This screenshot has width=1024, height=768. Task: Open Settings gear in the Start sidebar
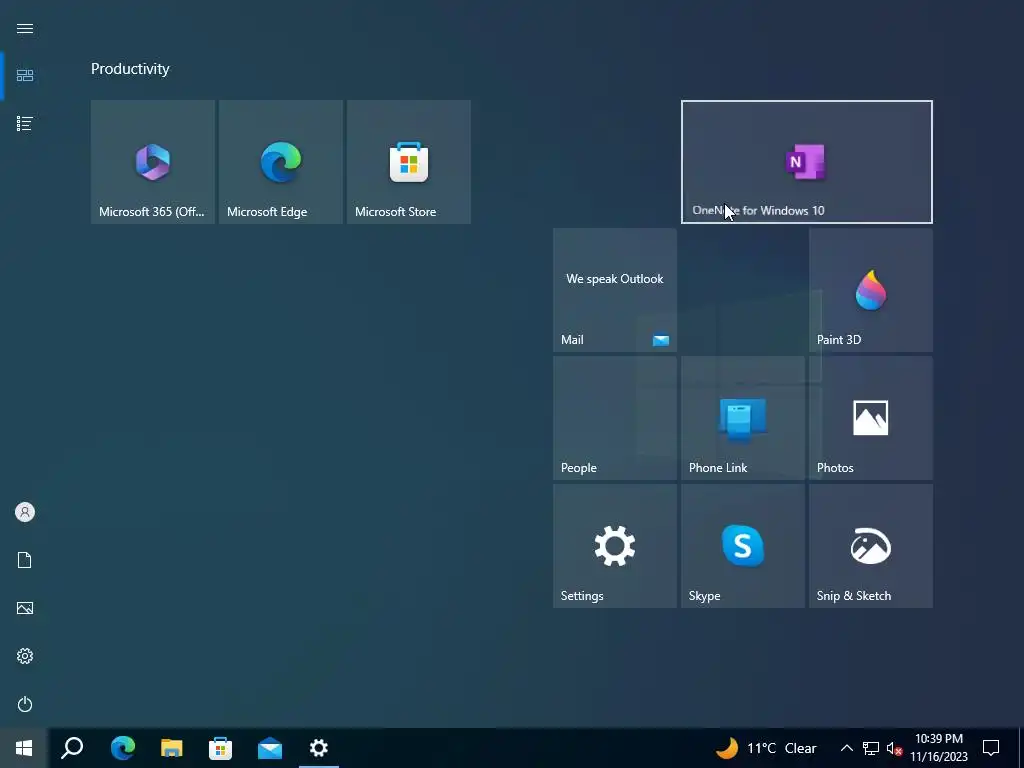25,656
